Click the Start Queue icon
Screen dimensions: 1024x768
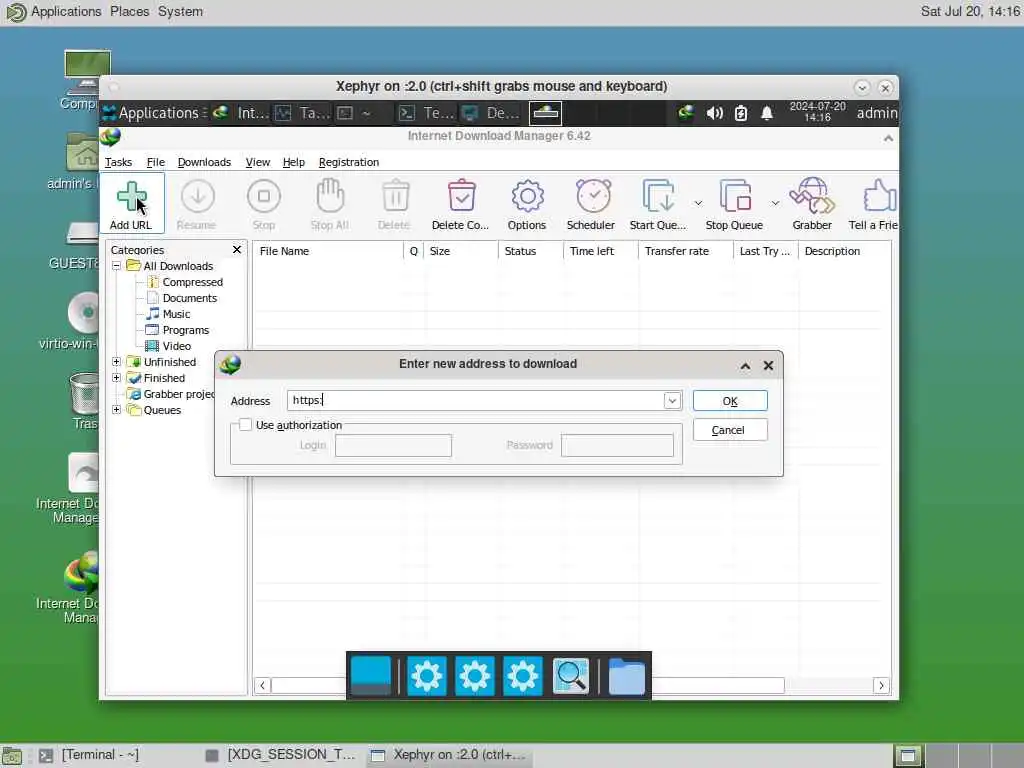tap(658, 195)
